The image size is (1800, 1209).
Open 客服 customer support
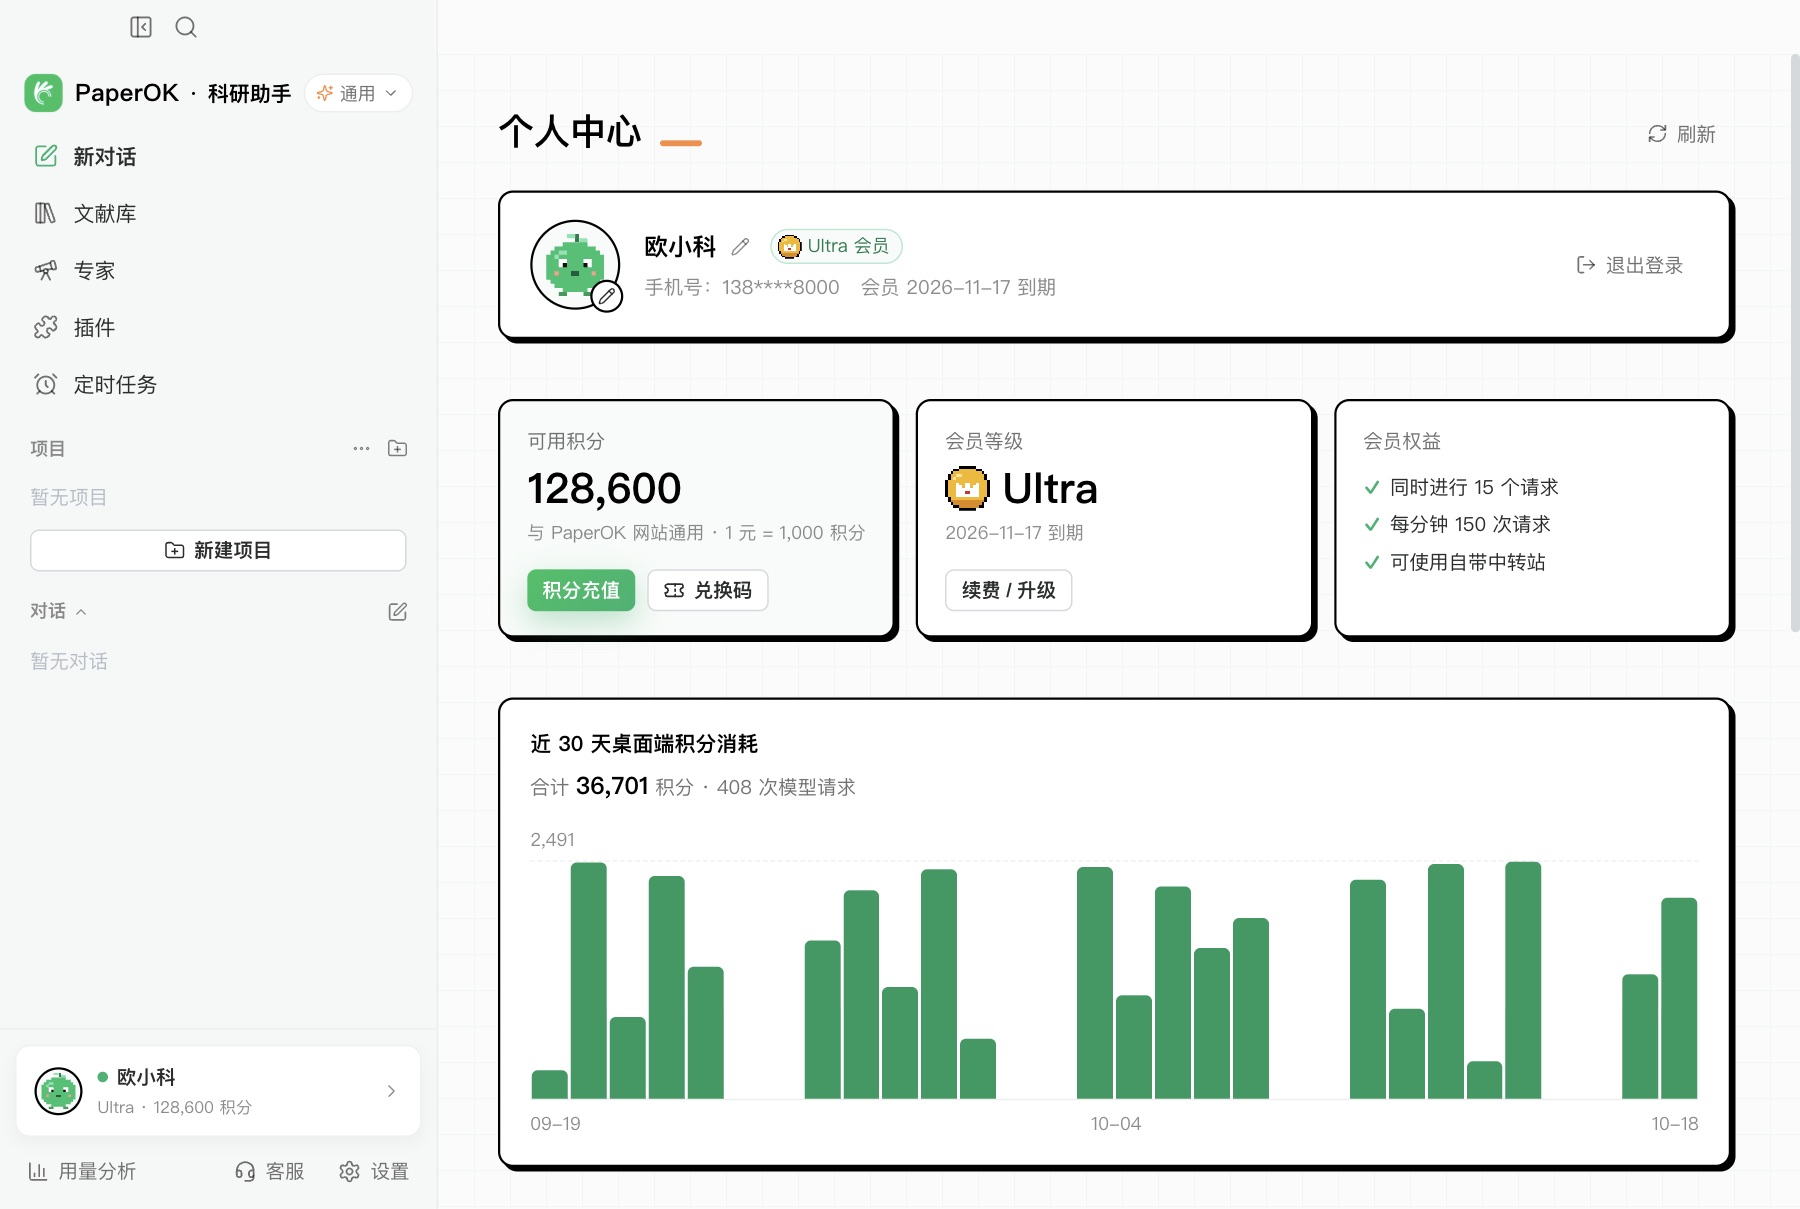point(269,1171)
